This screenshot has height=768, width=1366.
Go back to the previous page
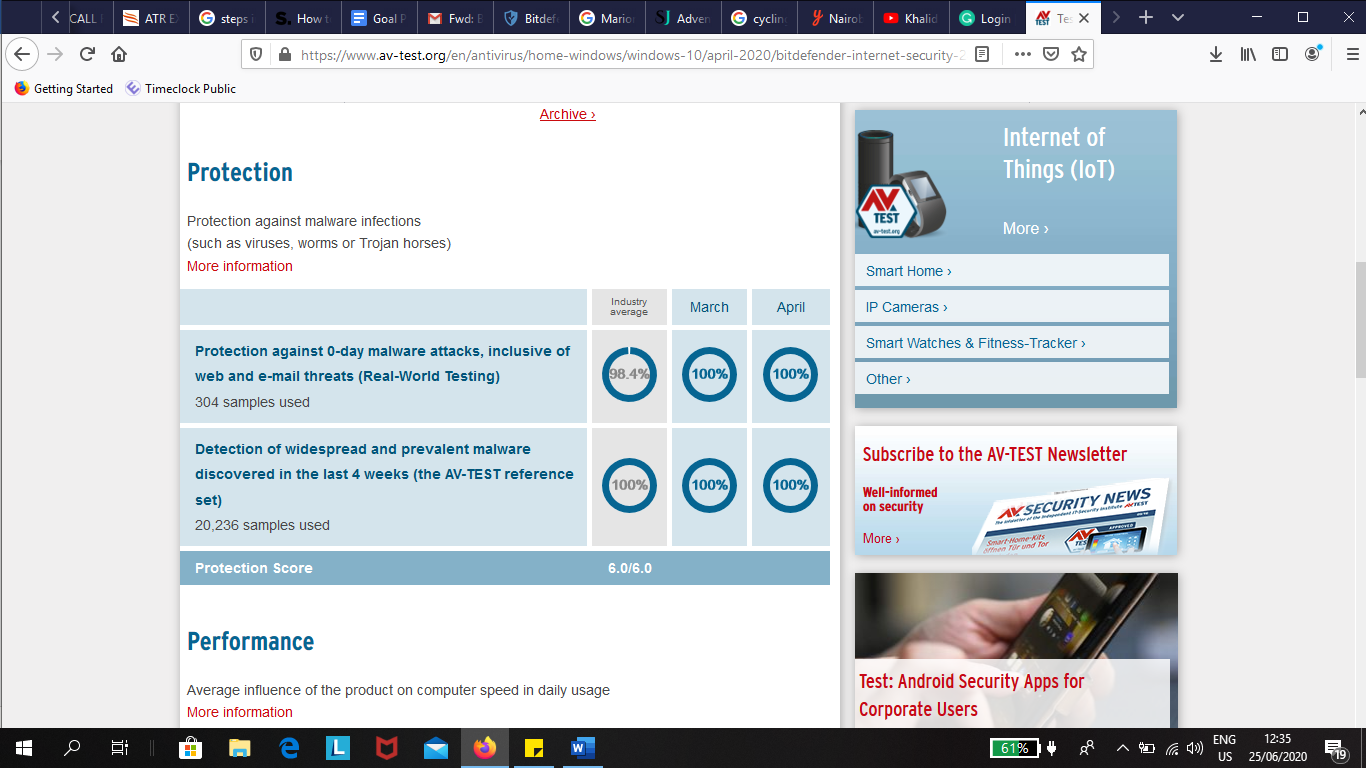point(23,54)
